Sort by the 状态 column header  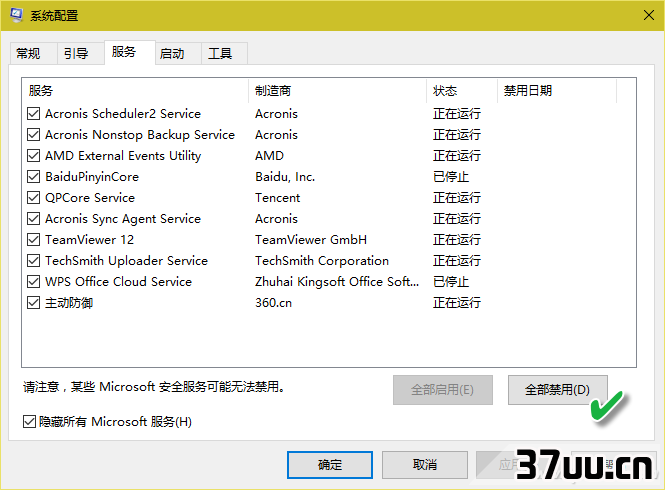coord(462,90)
